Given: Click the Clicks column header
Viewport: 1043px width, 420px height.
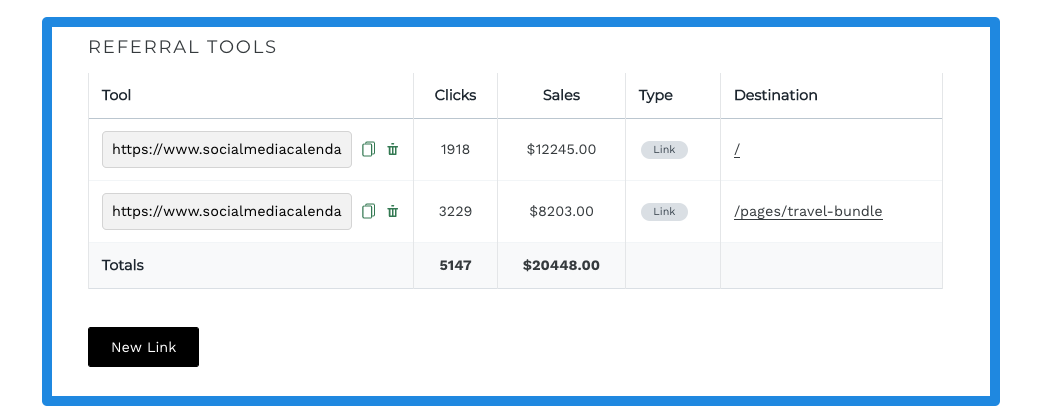Looking at the screenshot, I should pyautogui.click(x=456, y=95).
